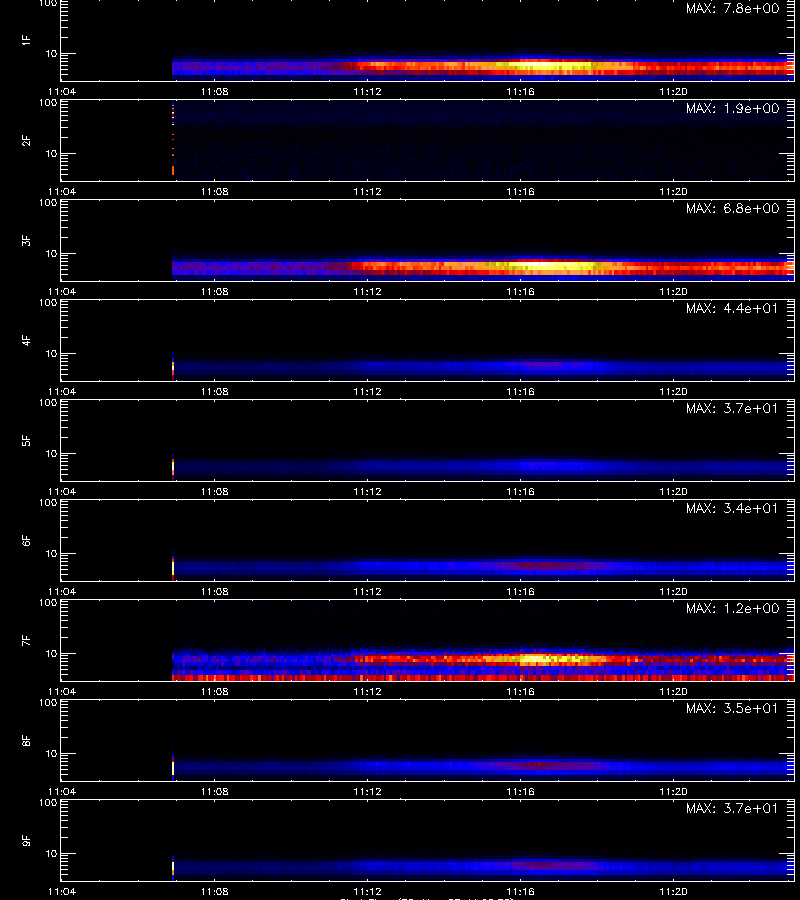Select the 9F panel axis label
Screen dimensions: 800x900
tap(26, 840)
